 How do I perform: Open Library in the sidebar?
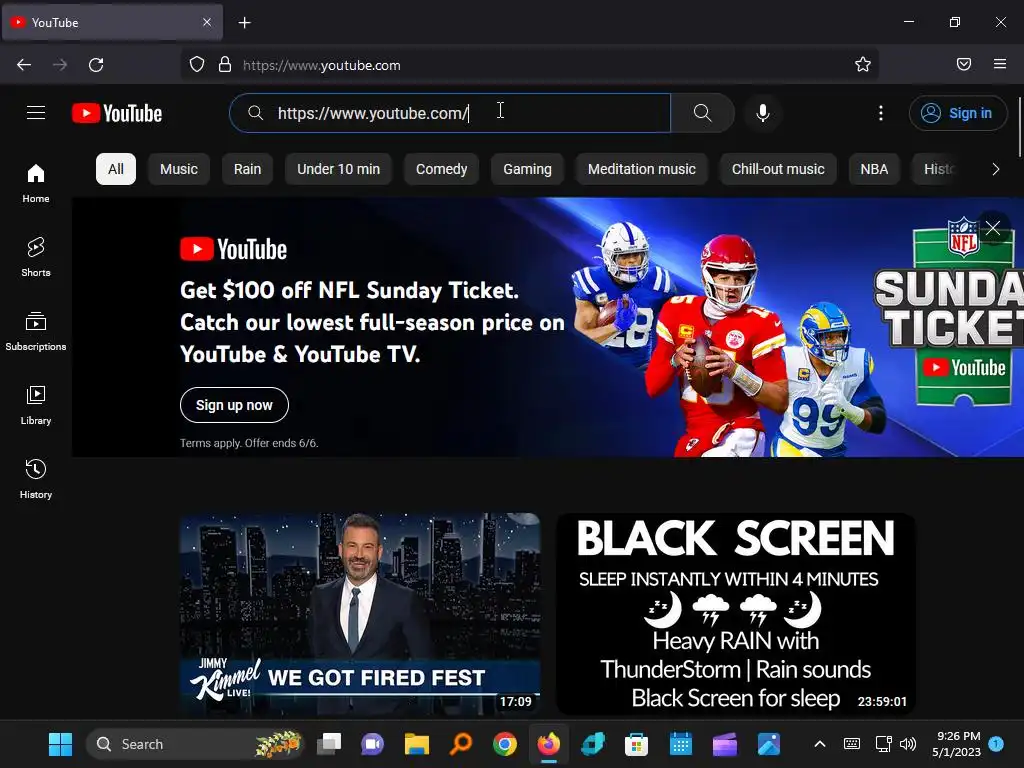click(36, 405)
